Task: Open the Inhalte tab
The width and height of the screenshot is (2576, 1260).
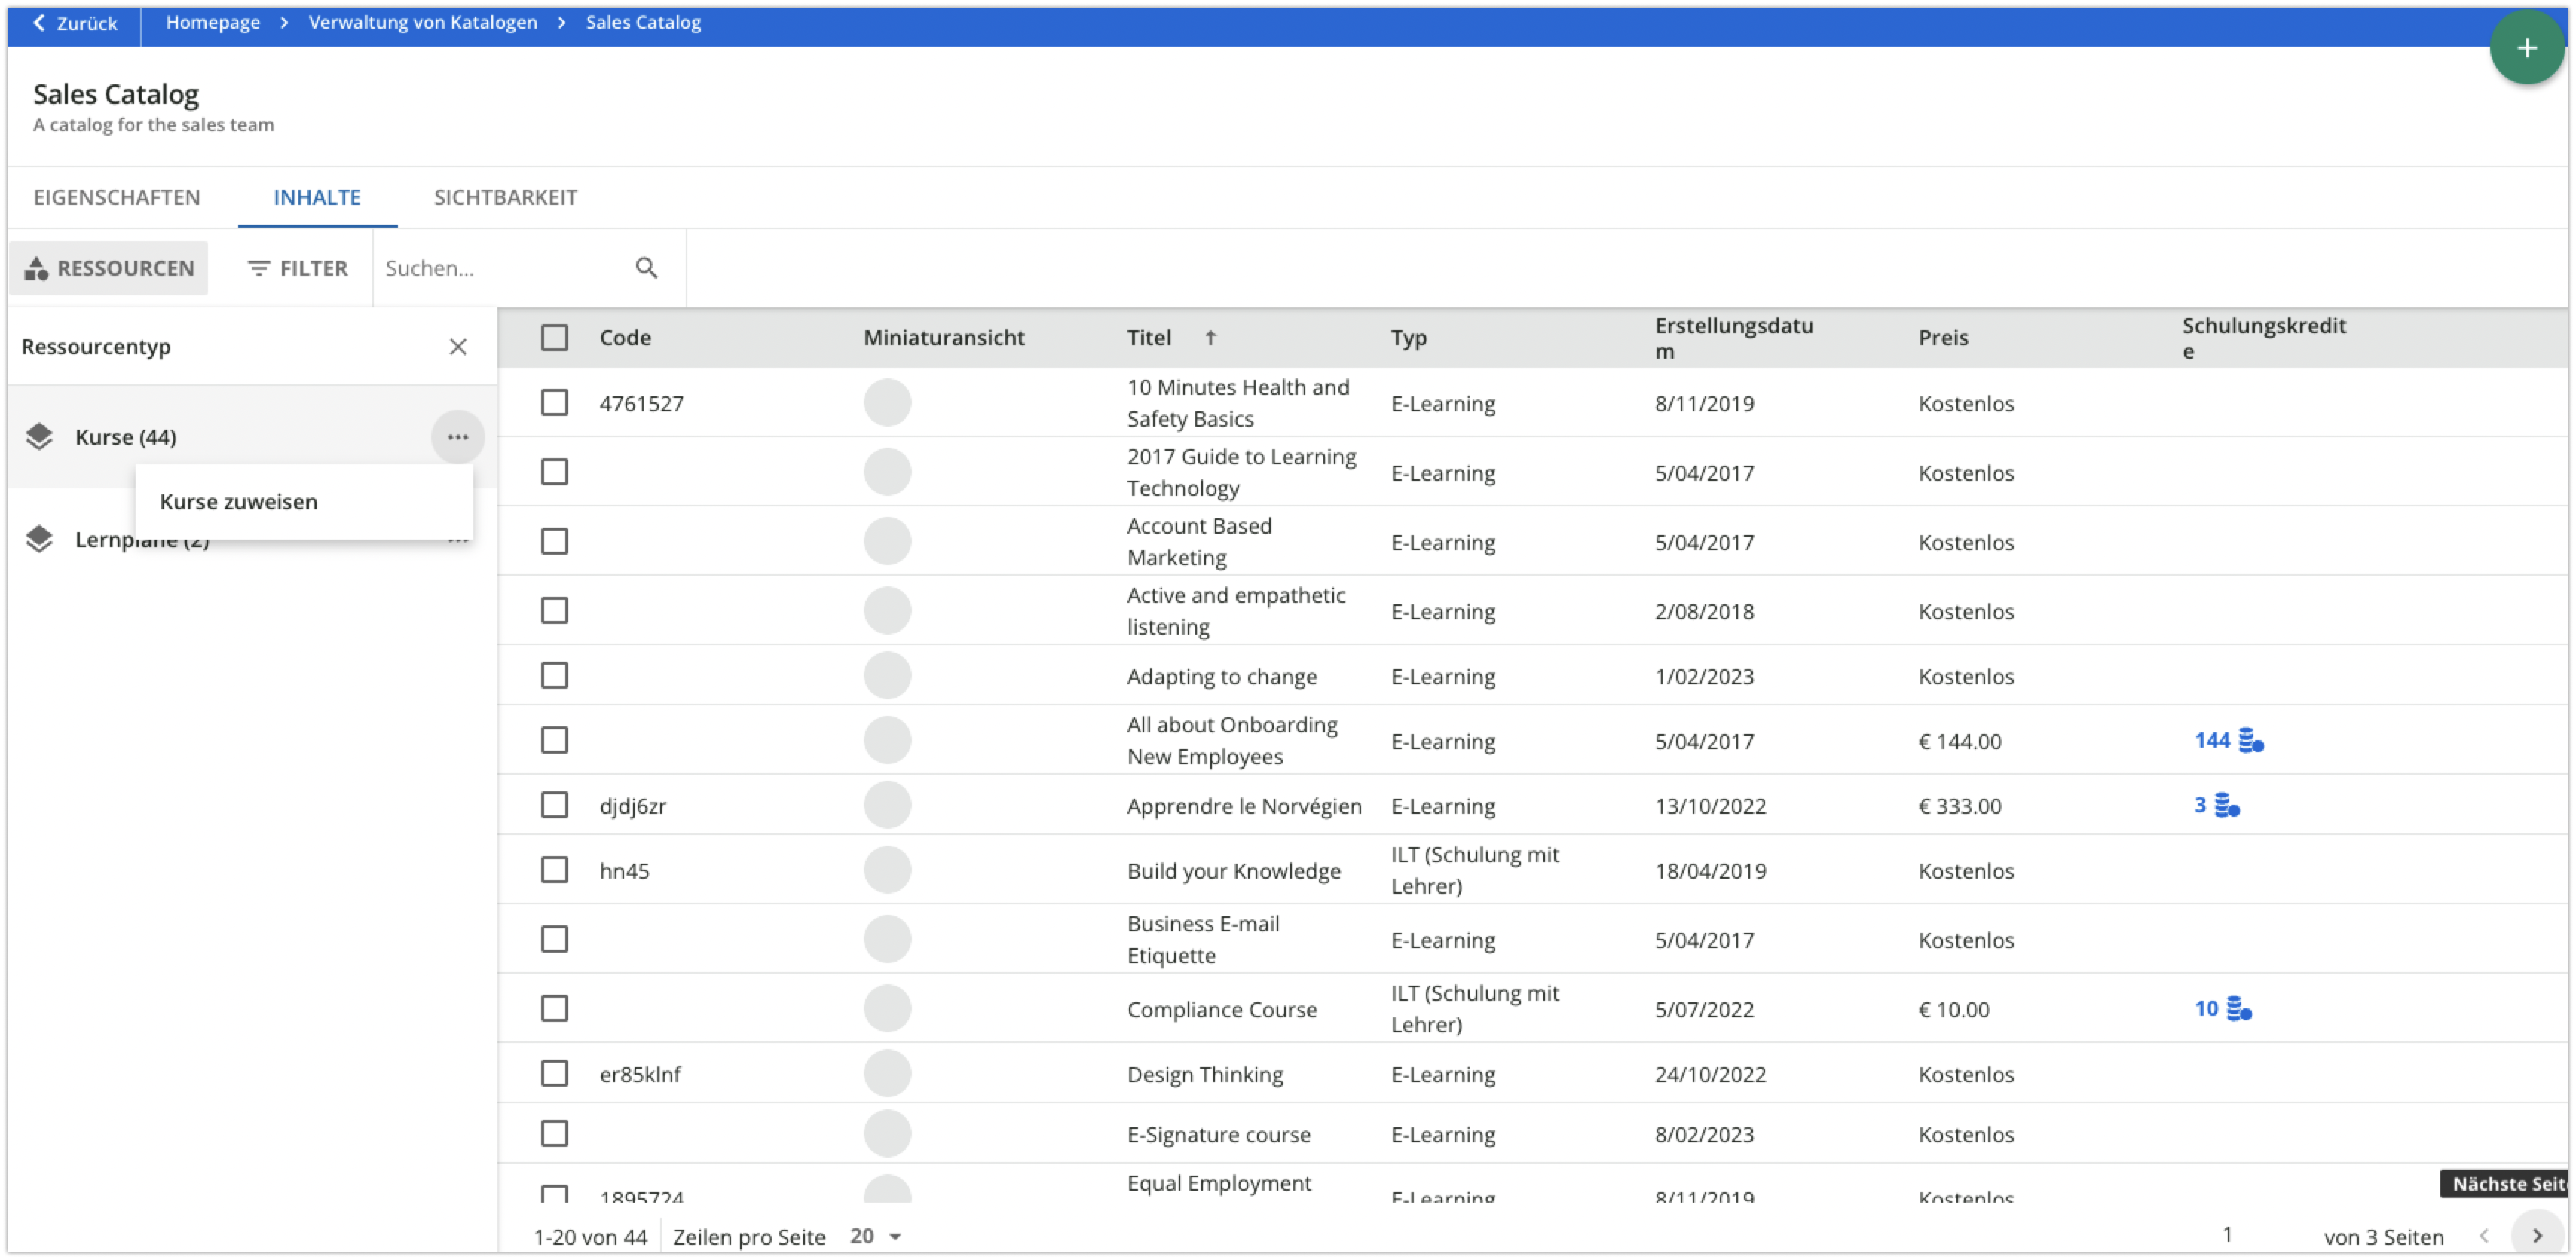Action: [317, 198]
